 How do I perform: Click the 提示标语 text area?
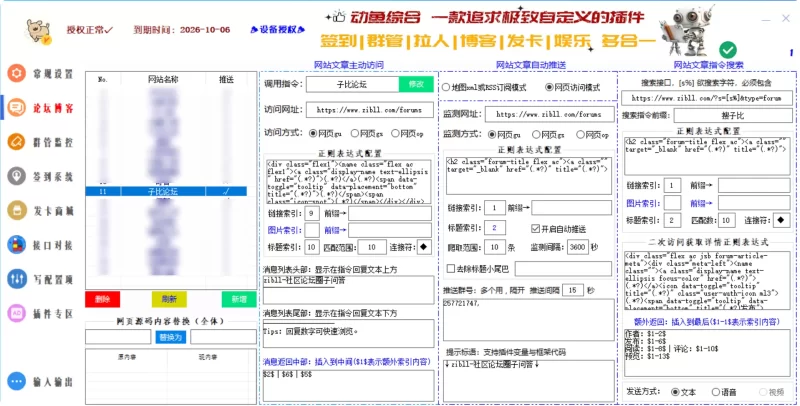pyautogui.click(x=529, y=381)
